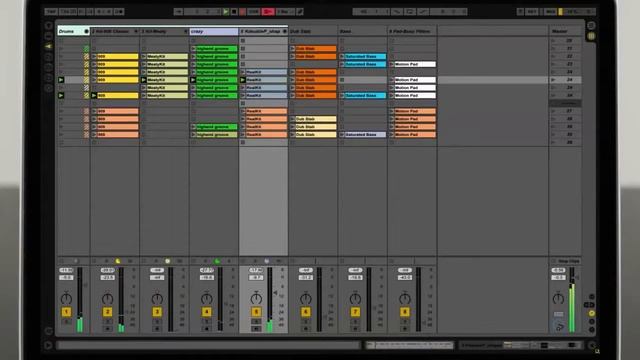Click the Master pan knob
The image size is (640, 360).
click(x=558, y=298)
